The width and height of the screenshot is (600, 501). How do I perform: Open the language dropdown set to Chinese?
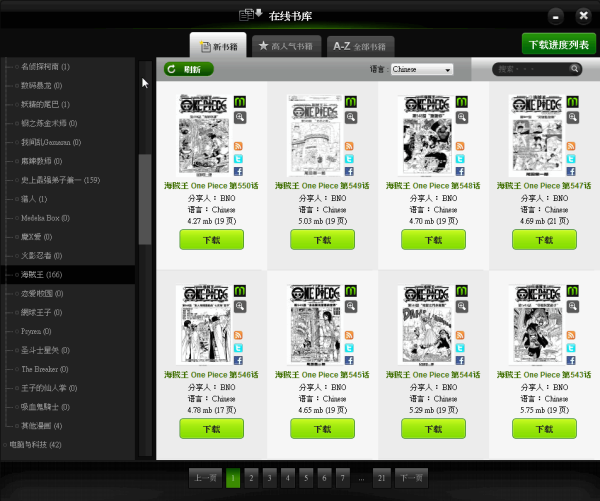pos(422,69)
